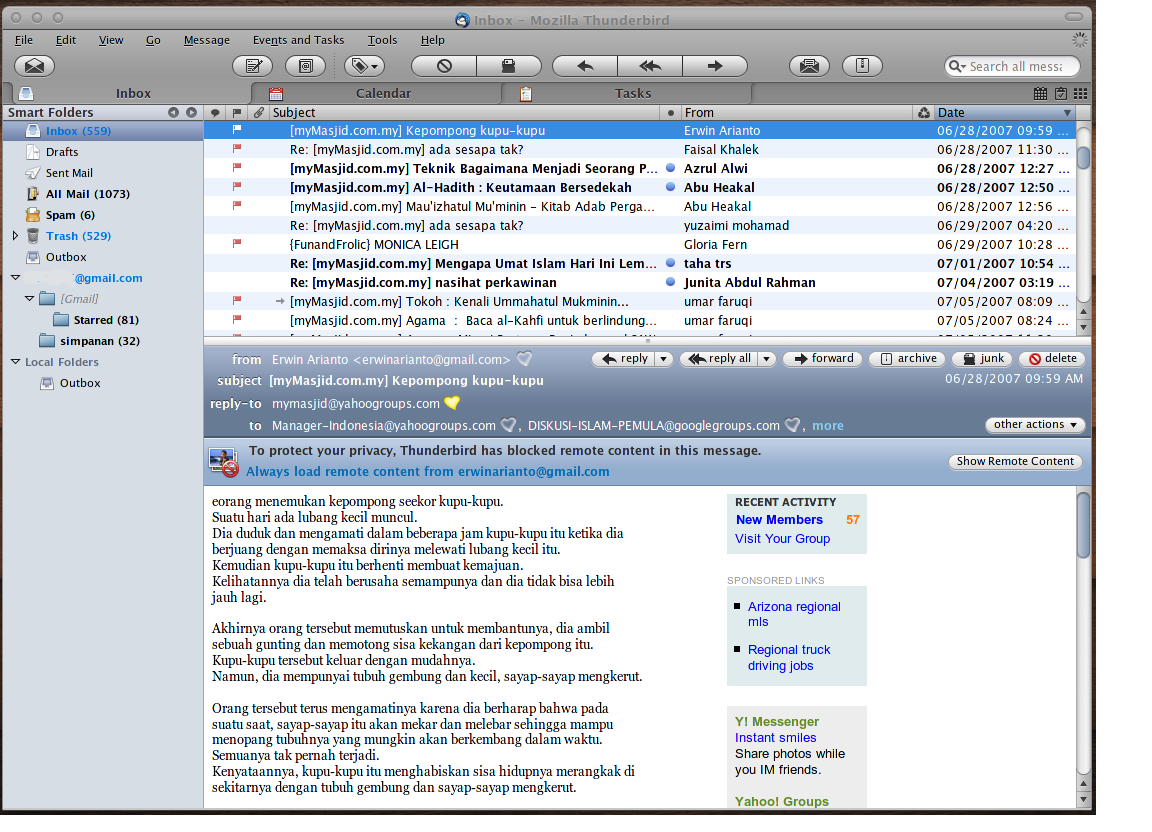
Task: Click the Search all messages field
Action: tap(1012, 66)
